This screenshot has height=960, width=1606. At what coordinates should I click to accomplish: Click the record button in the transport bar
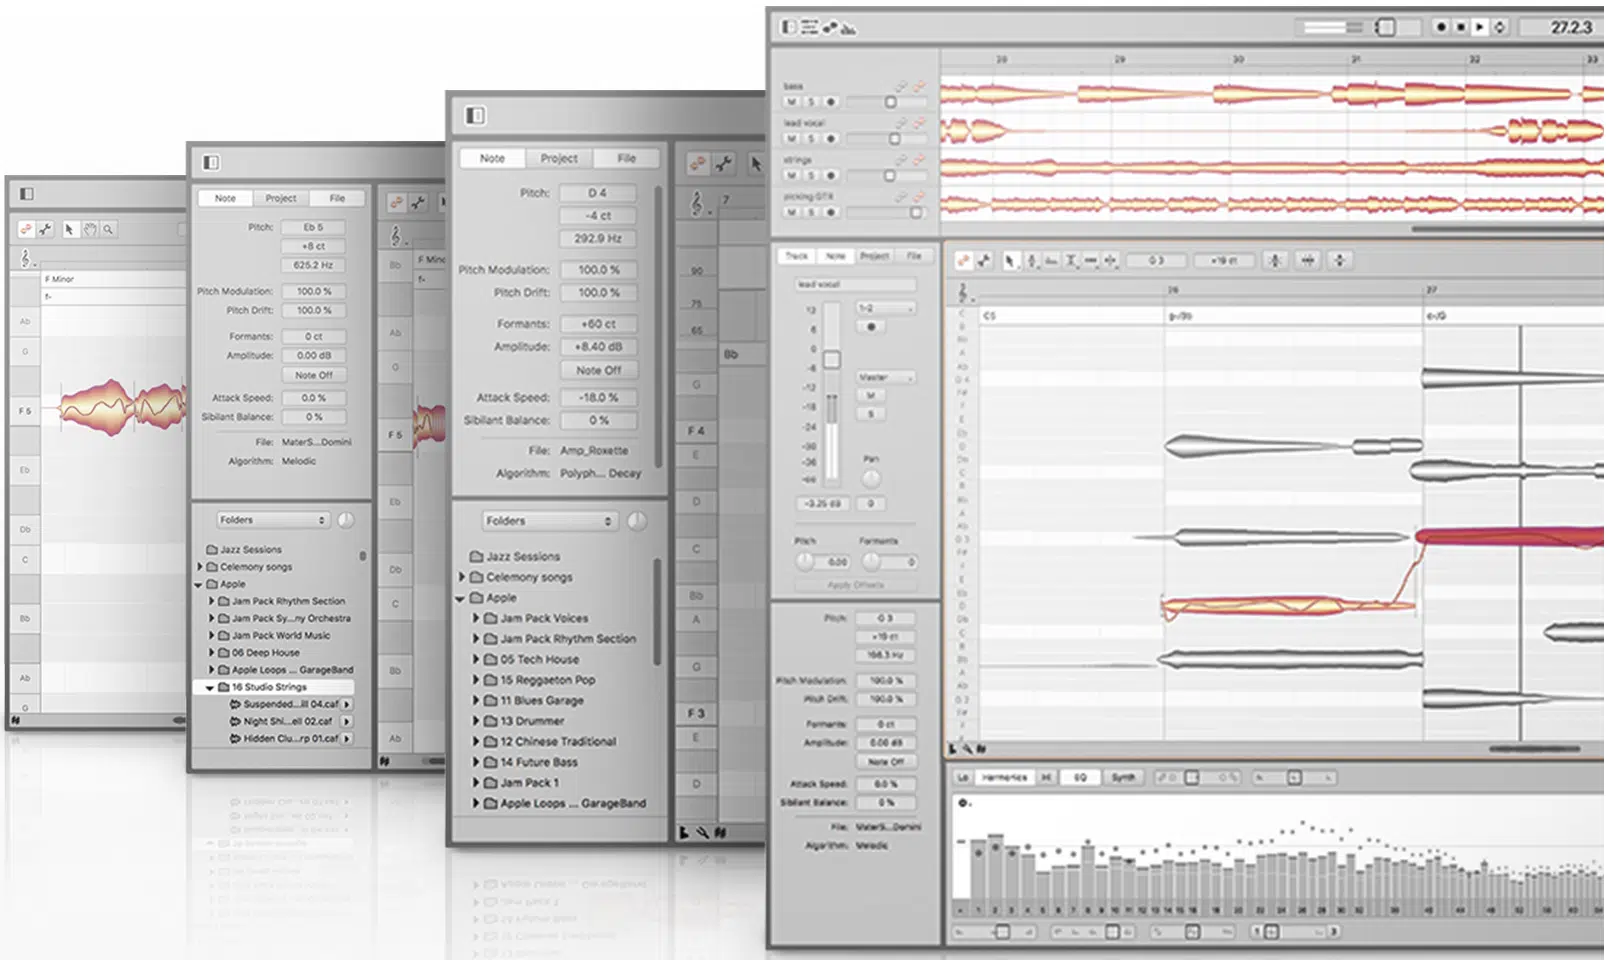coord(1441,27)
